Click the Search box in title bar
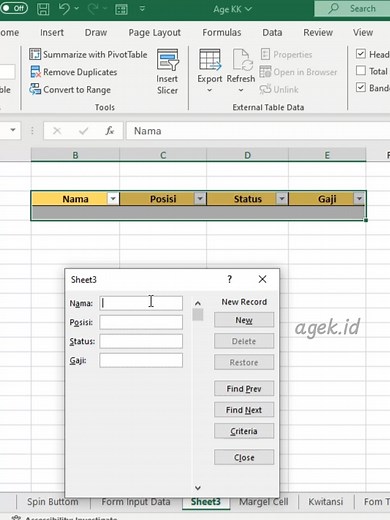The height and width of the screenshot is (520, 390). pos(352,9)
